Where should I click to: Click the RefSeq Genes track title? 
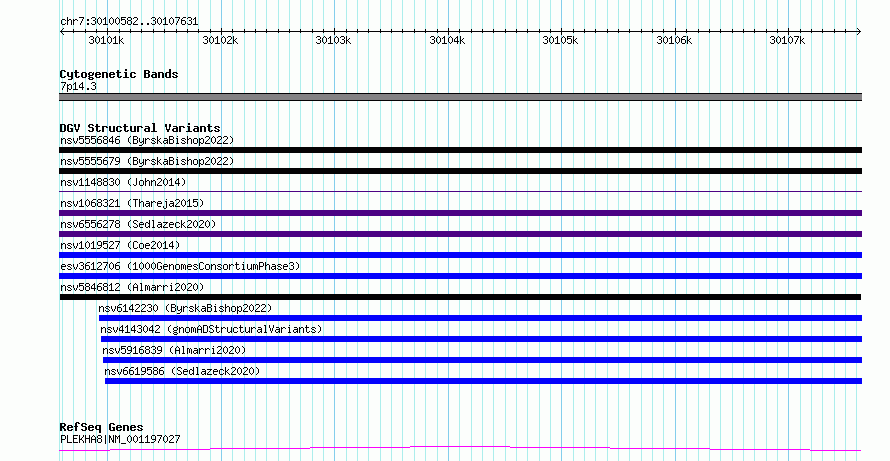point(101,427)
